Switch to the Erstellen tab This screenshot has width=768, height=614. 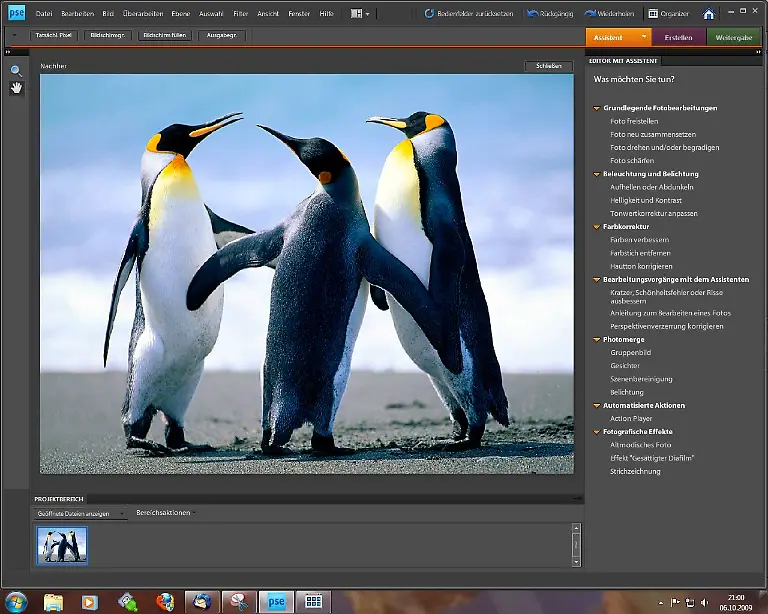678,37
